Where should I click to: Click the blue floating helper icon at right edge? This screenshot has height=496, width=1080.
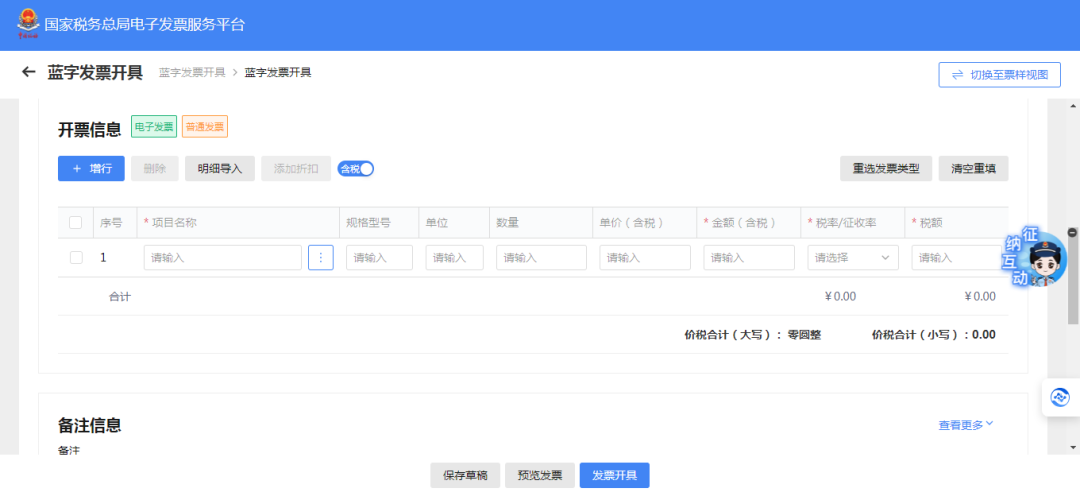[1060, 398]
